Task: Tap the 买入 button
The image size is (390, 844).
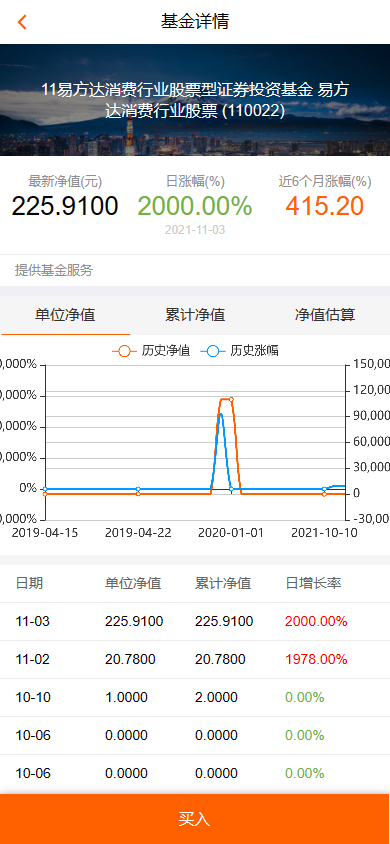Action: click(195, 819)
